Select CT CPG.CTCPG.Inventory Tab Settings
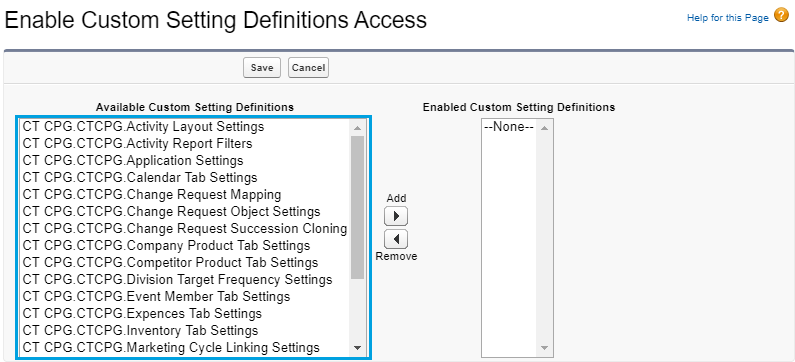The image size is (795, 362). pyautogui.click(x=185, y=331)
